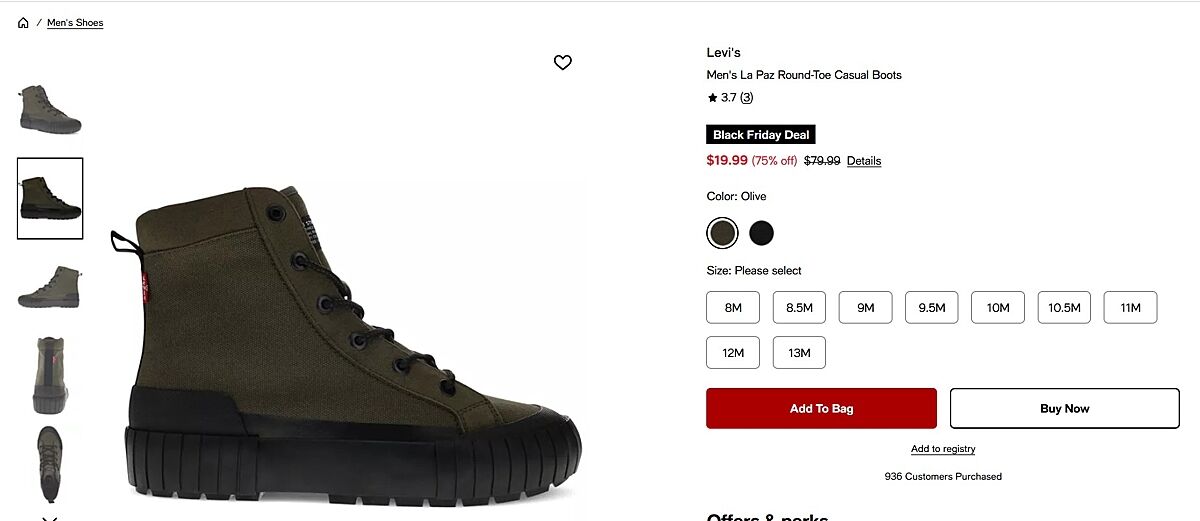Screen dimensions: 1200x521
Task: Click the star rating icon
Action: click(712, 98)
